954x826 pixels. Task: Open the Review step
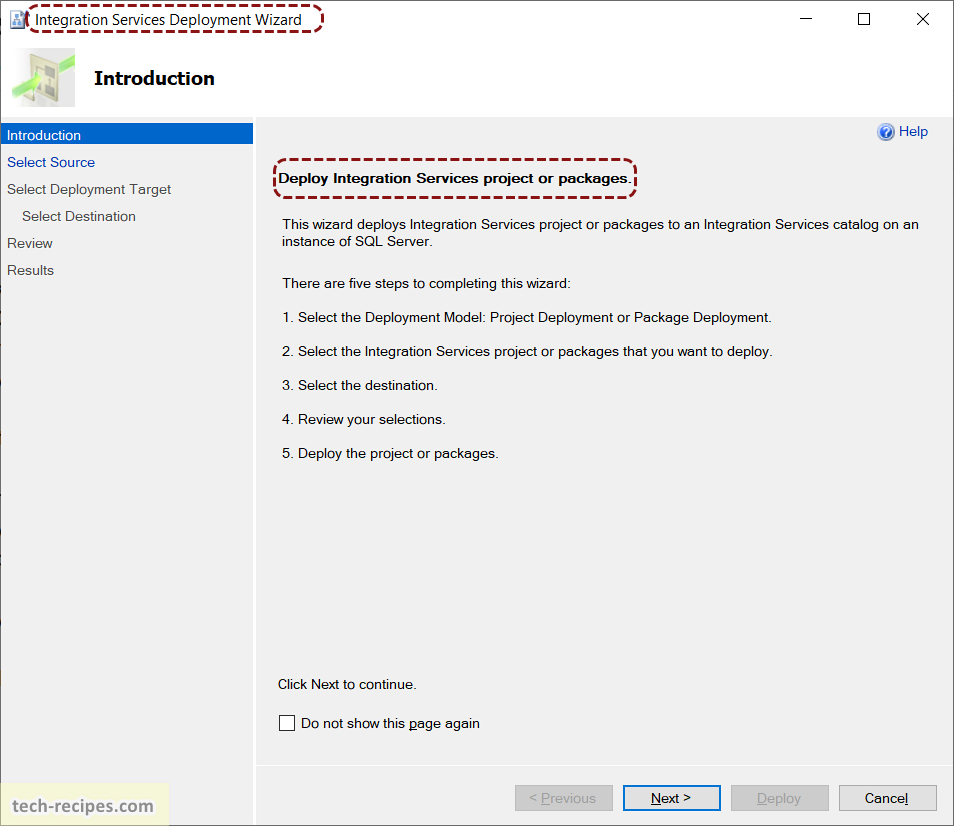pyautogui.click(x=30, y=243)
